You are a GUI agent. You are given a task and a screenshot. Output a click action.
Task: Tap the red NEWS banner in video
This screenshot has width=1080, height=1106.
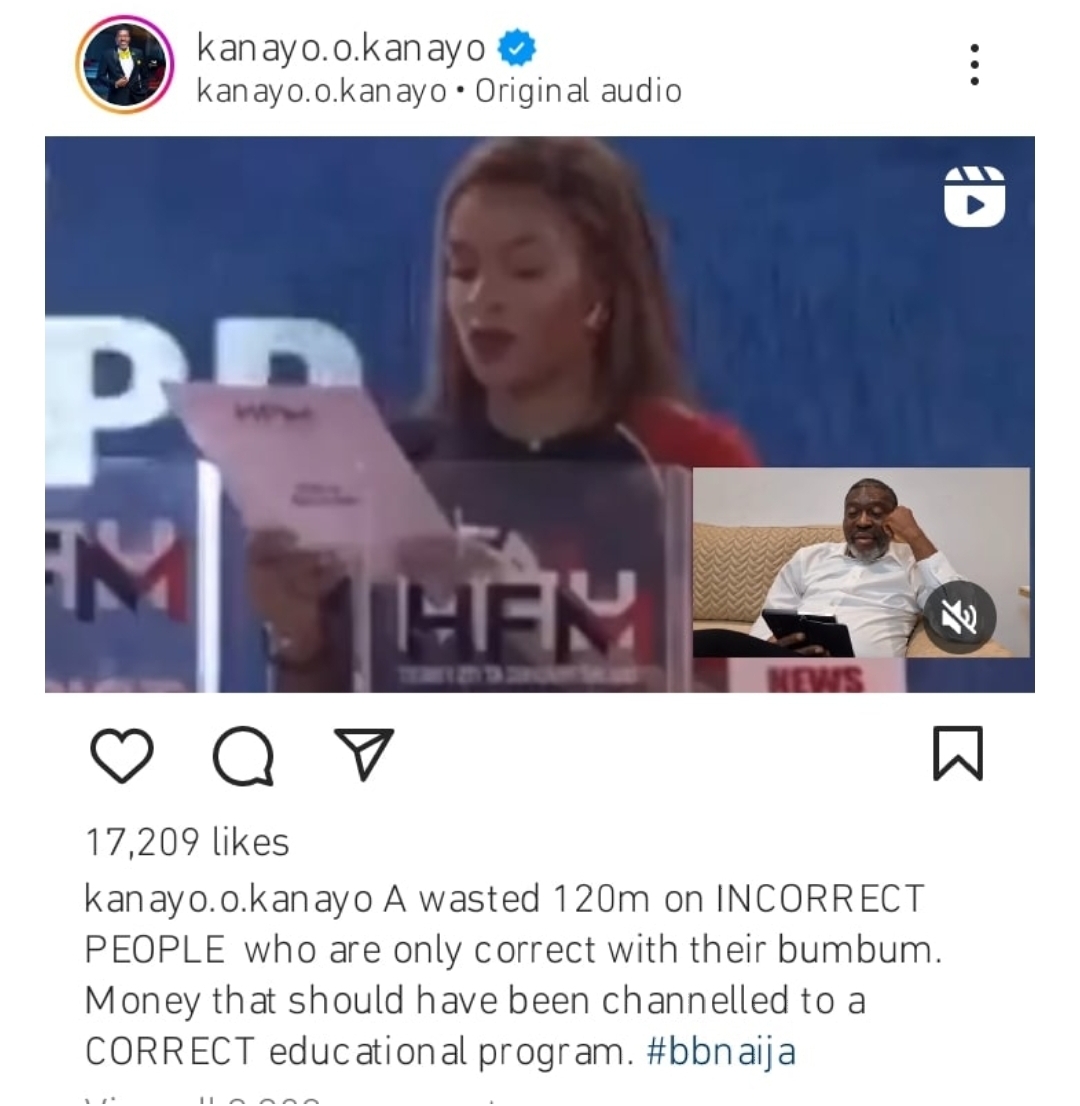[816, 678]
